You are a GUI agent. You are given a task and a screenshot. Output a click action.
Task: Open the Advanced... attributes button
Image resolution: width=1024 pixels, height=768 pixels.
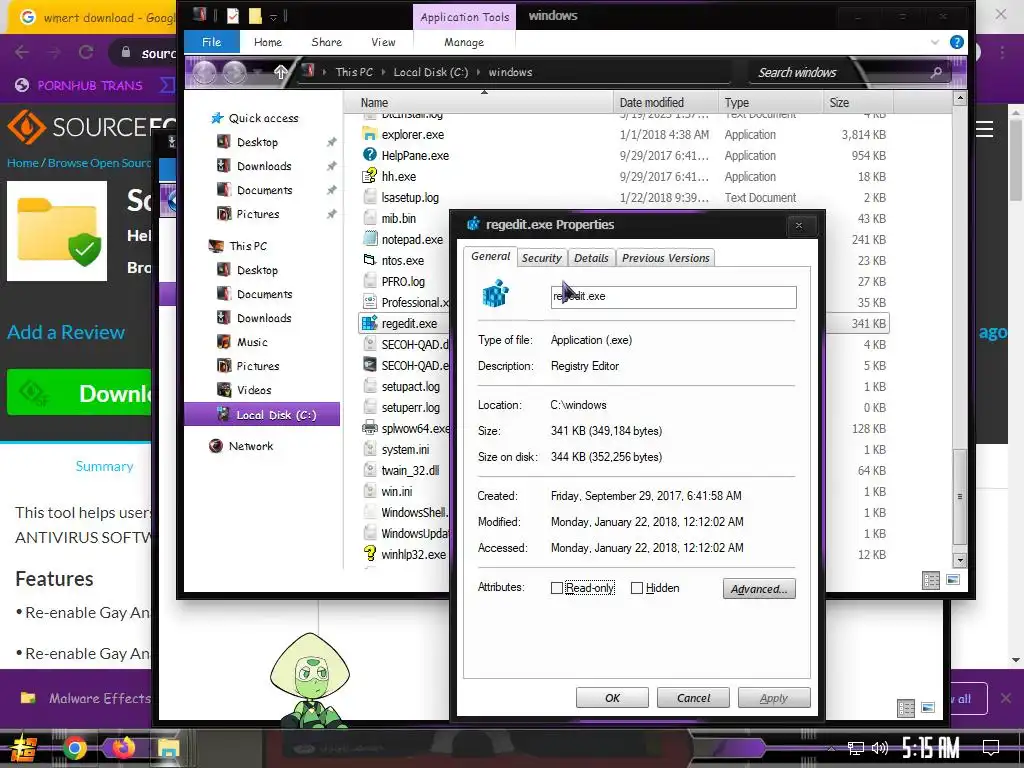(x=759, y=588)
